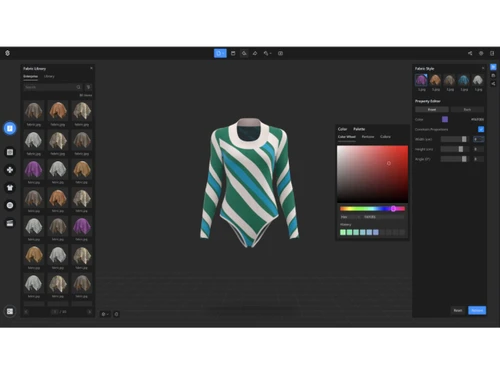Click the Reset button in Fabric Style panel

[x=458, y=310]
